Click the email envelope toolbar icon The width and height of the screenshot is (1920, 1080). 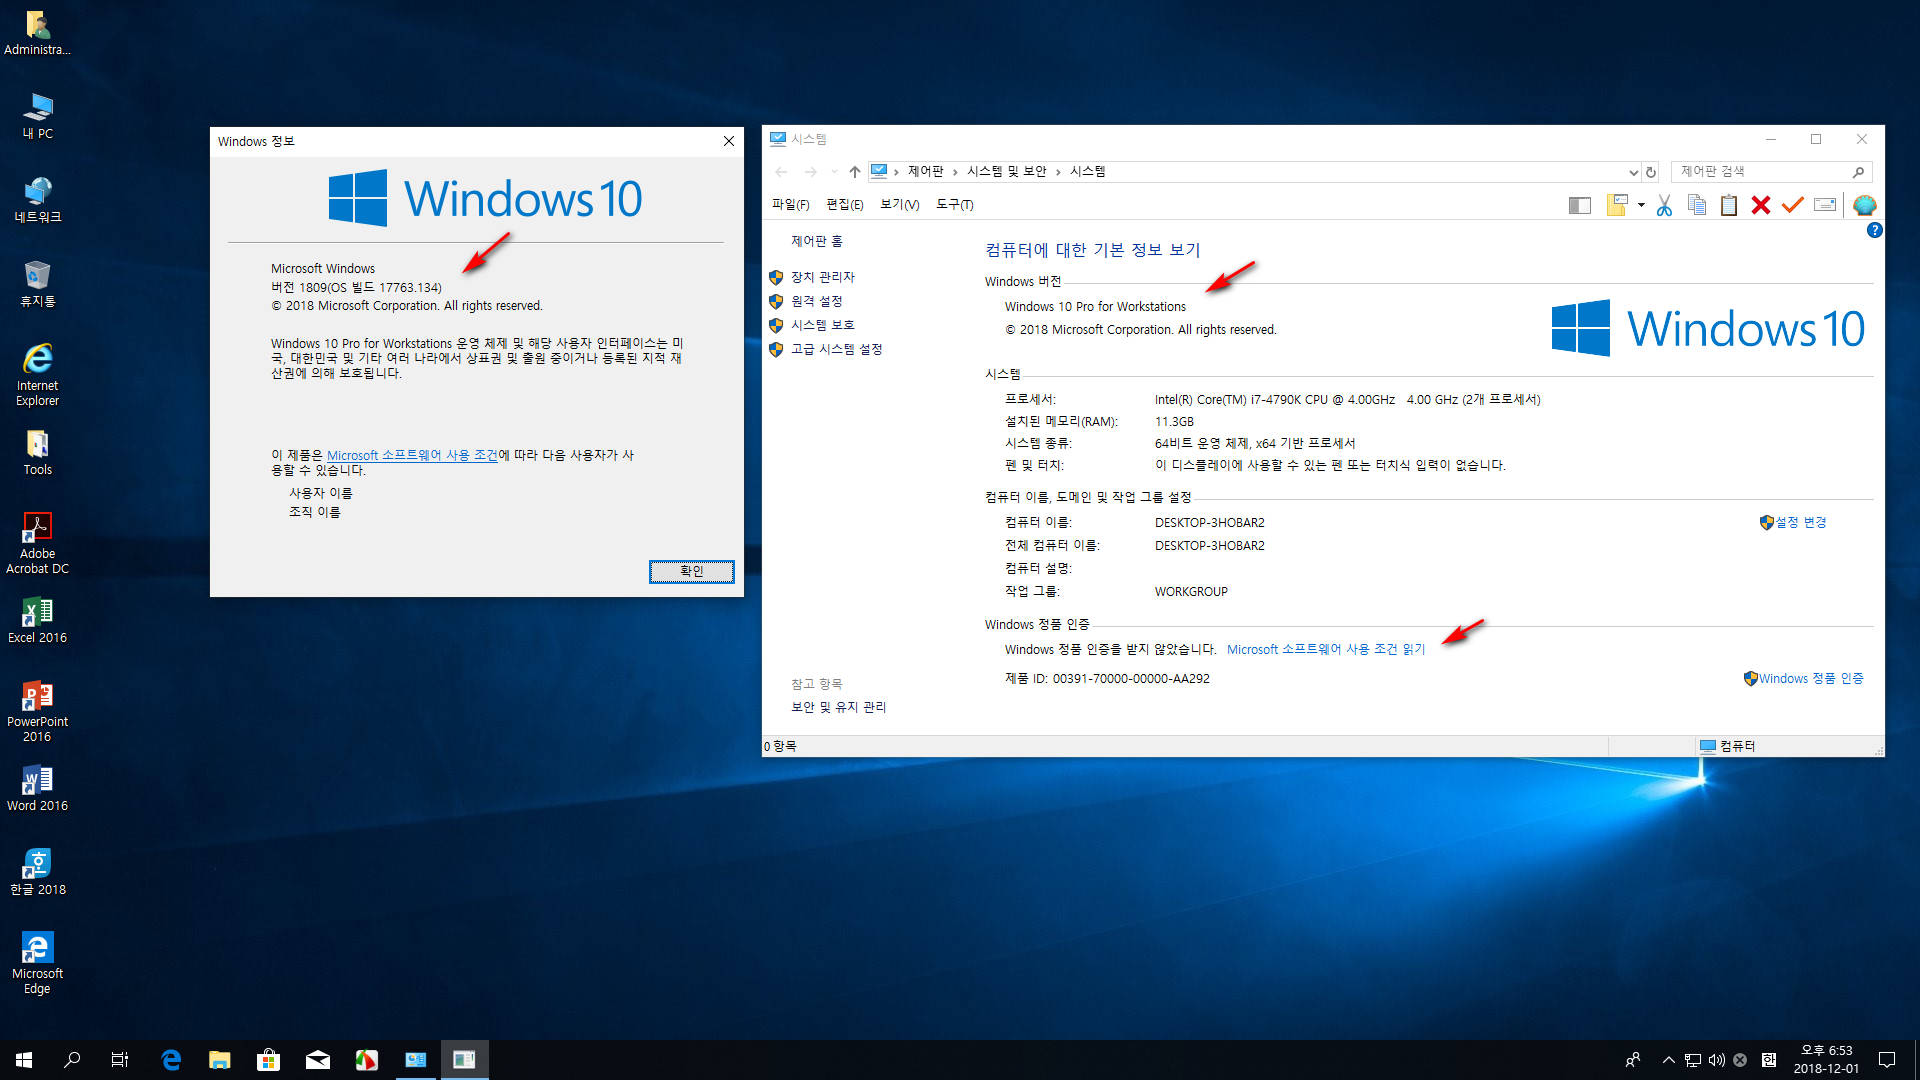click(1825, 205)
